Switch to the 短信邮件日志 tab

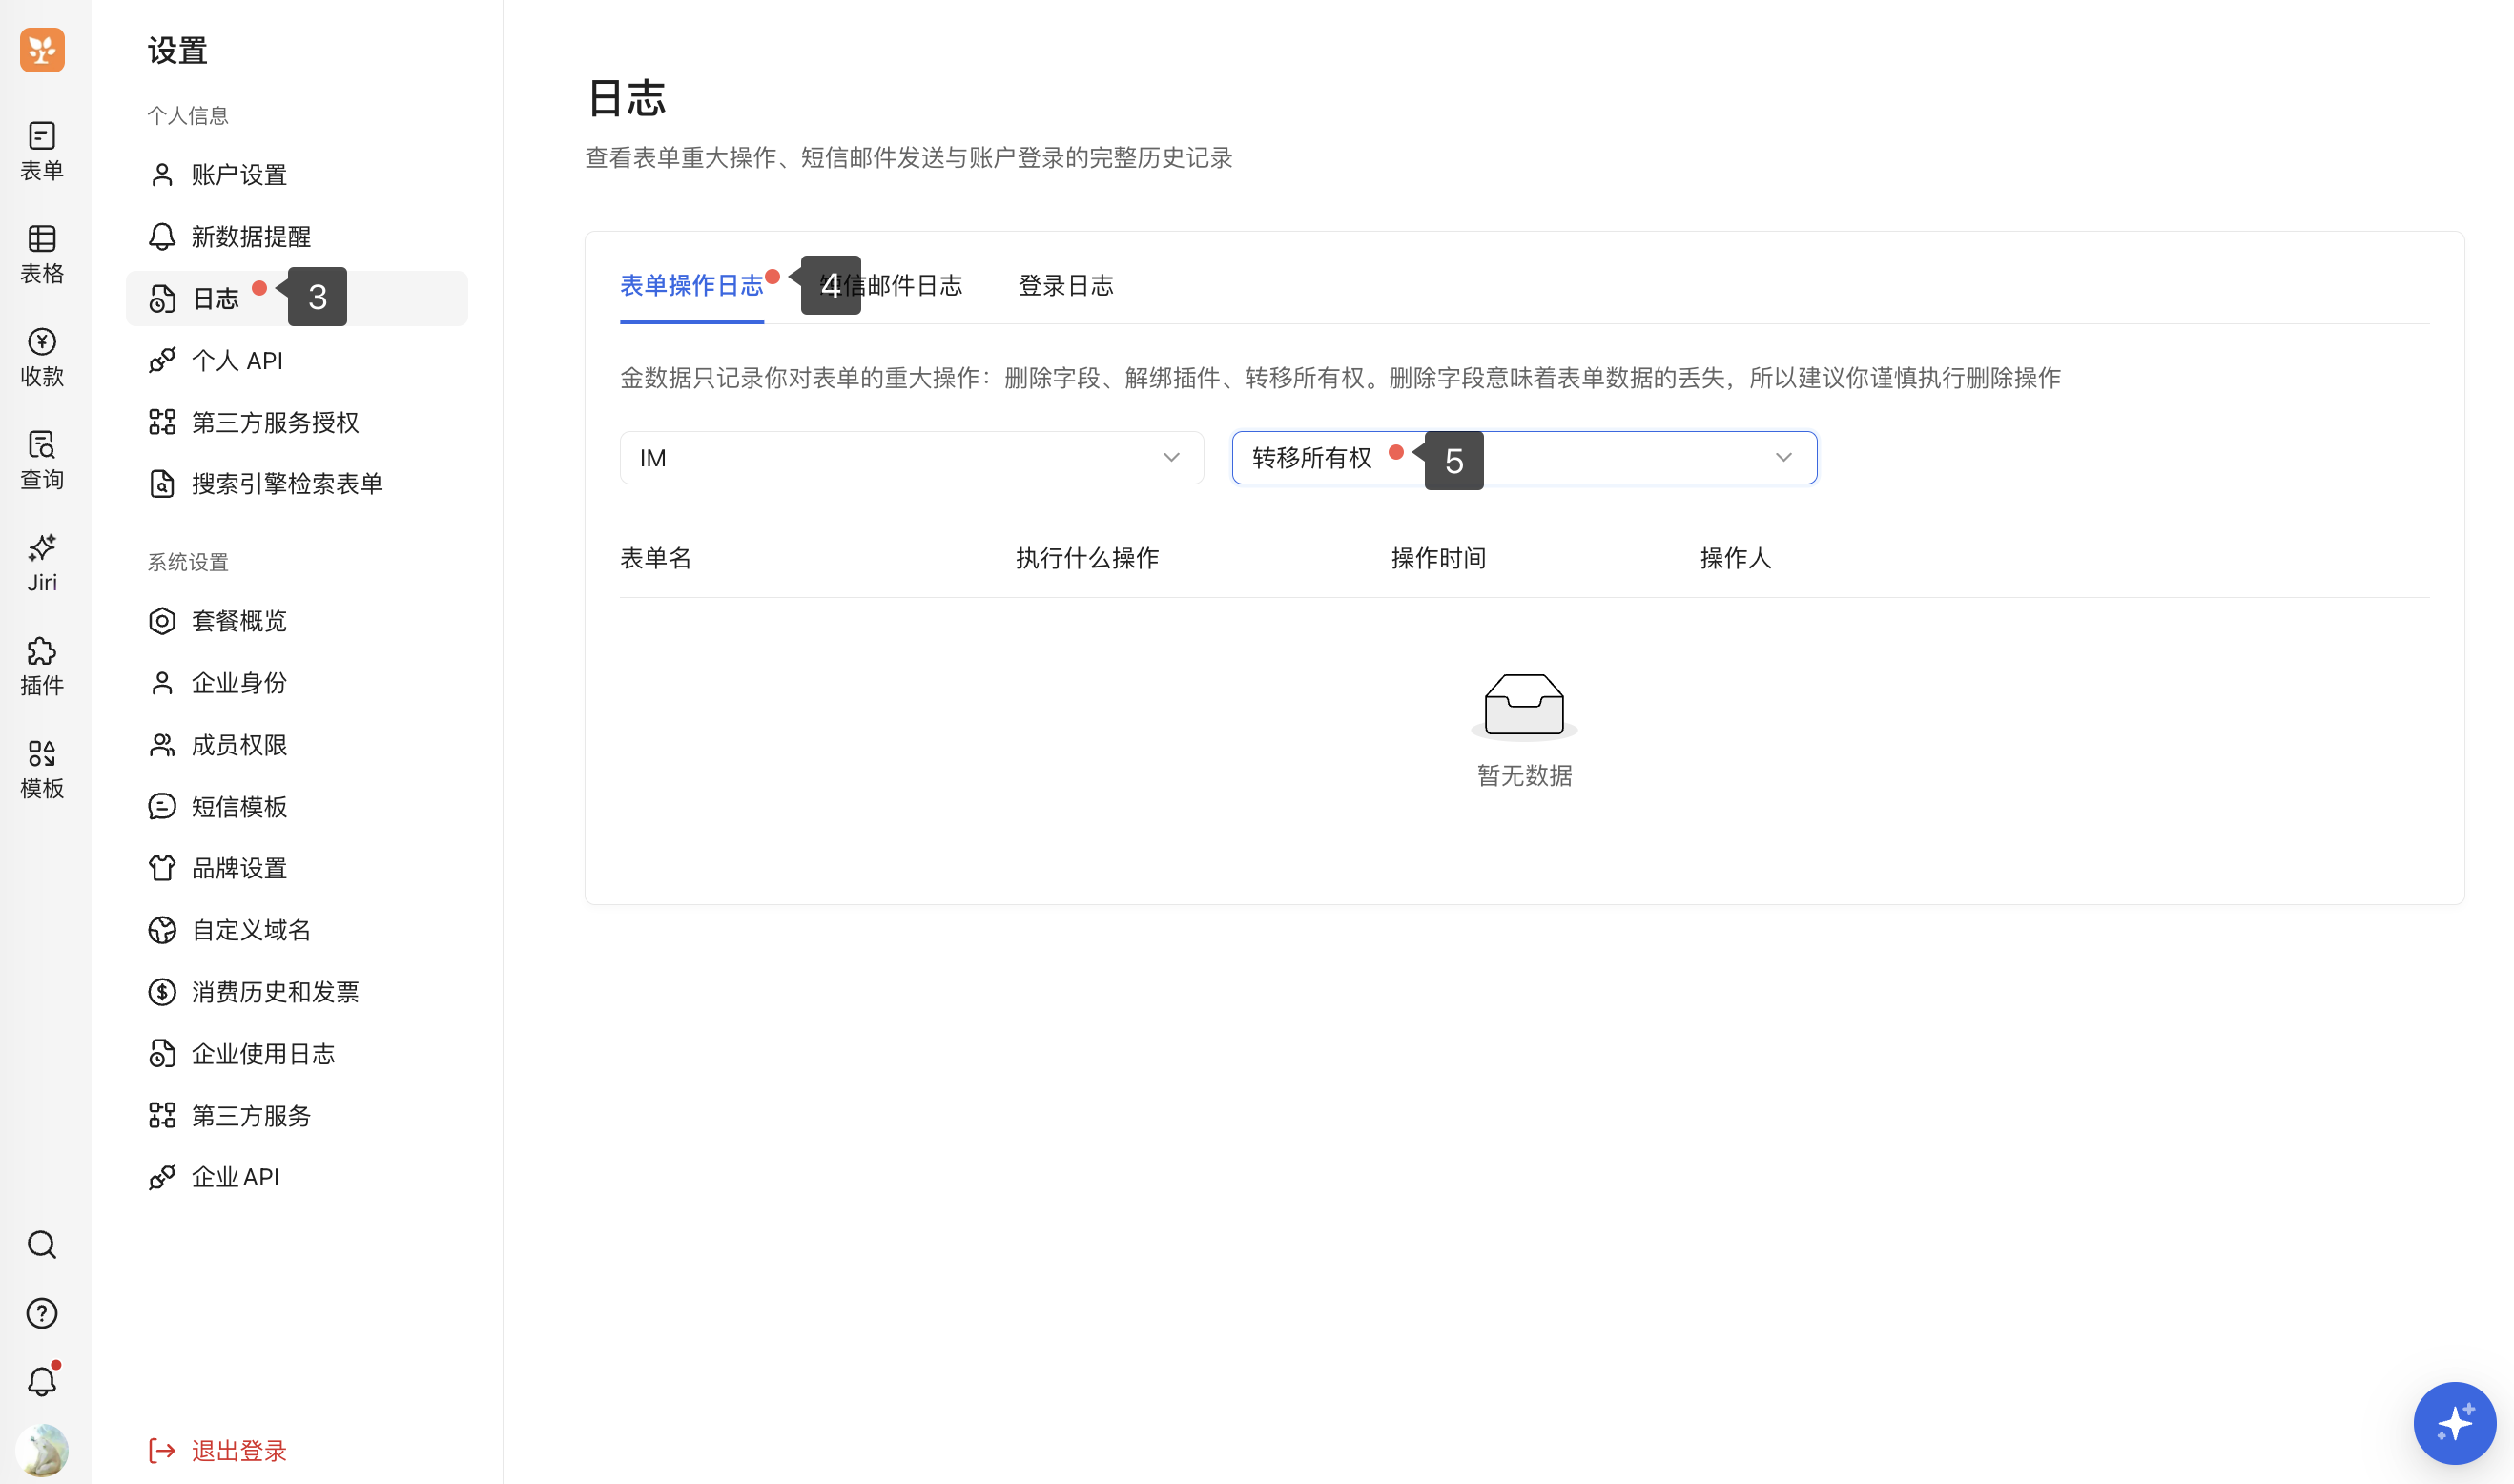(x=891, y=286)
